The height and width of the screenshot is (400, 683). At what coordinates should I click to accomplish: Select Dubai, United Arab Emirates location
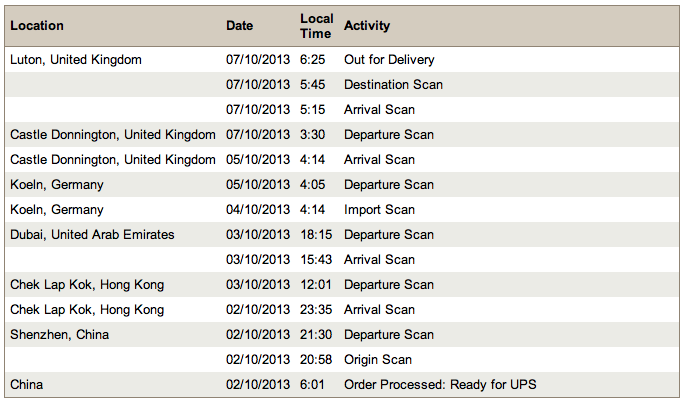point(92,235)
